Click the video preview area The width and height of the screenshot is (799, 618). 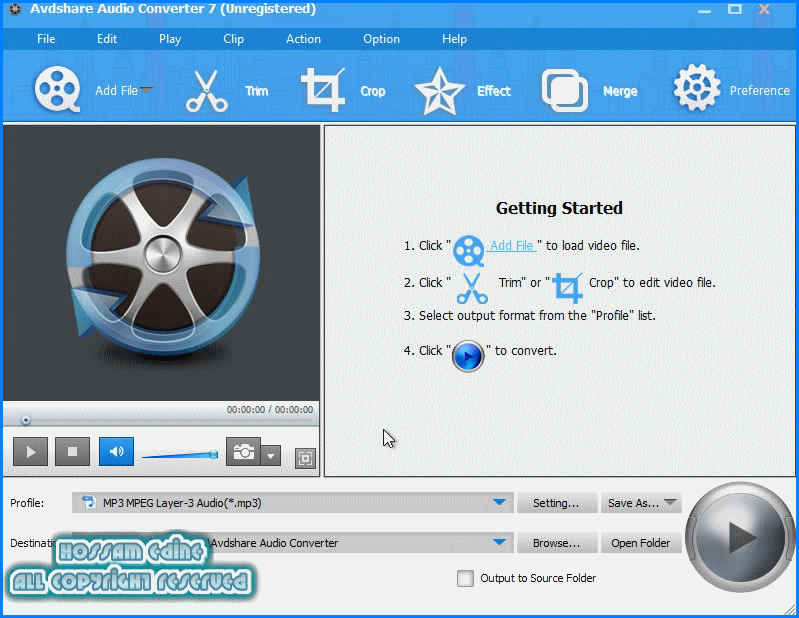pos(162,263)
